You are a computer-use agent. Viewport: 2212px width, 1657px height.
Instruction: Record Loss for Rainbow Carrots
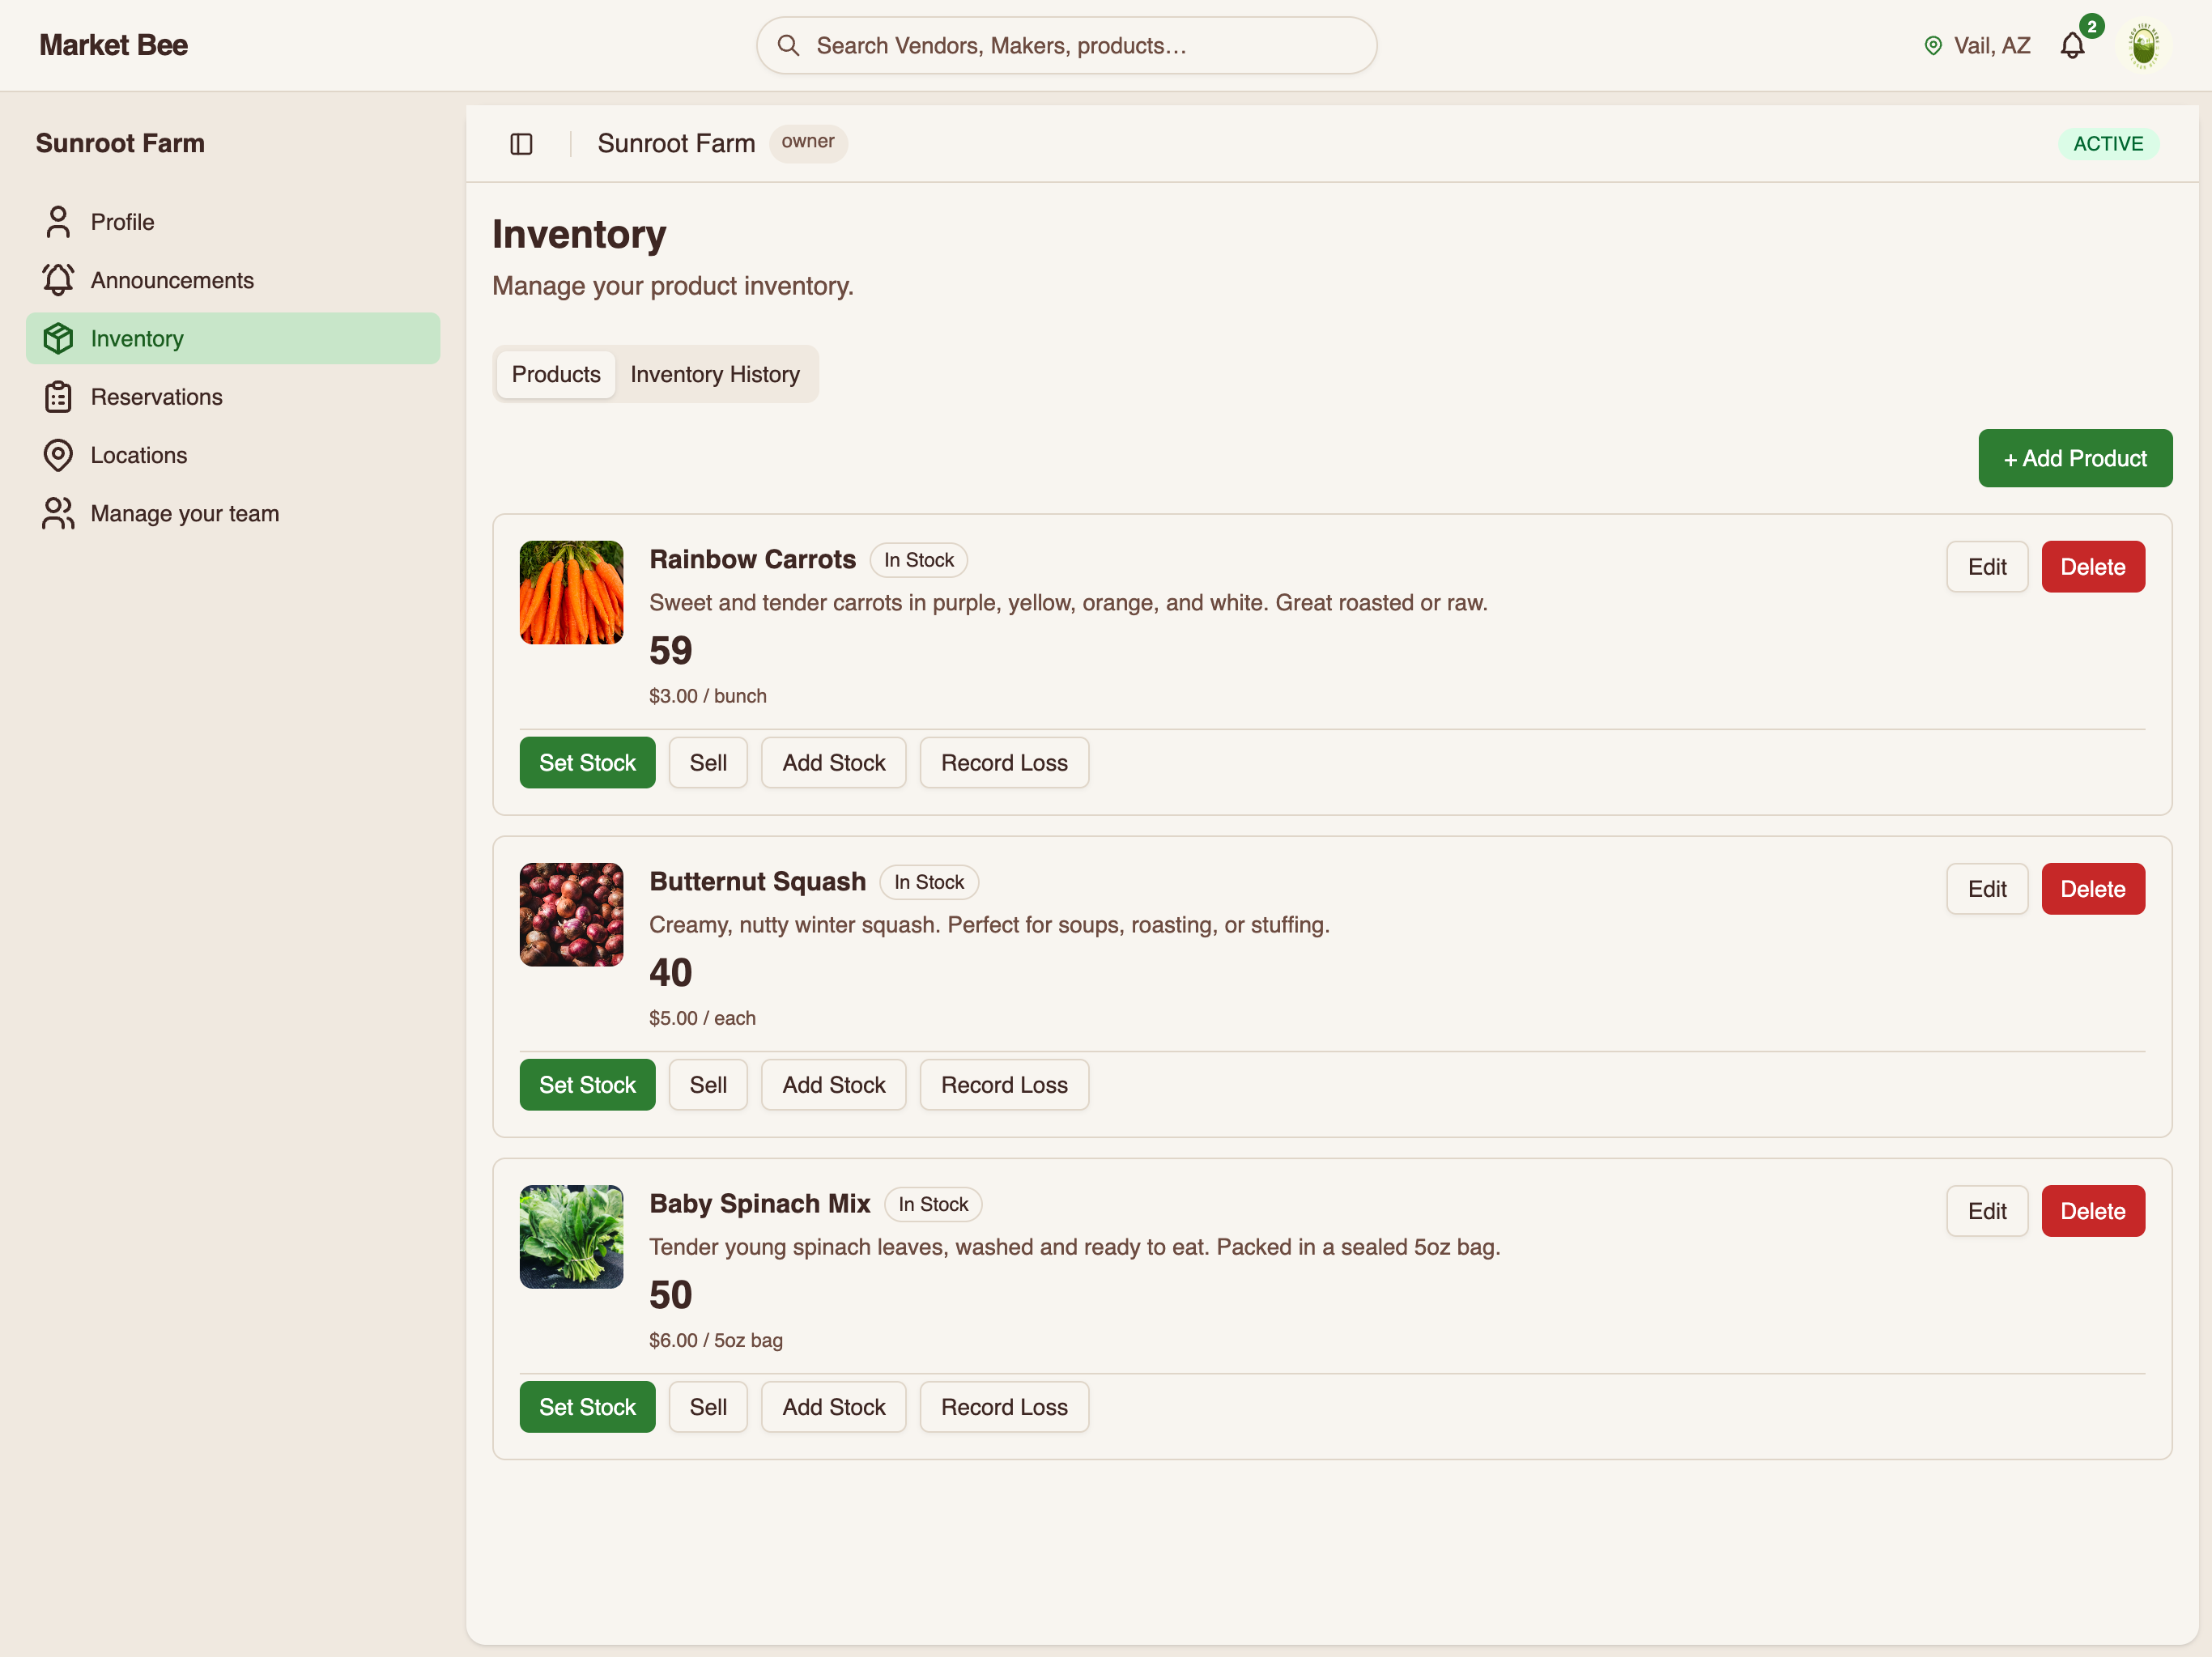coord(1004,763)
